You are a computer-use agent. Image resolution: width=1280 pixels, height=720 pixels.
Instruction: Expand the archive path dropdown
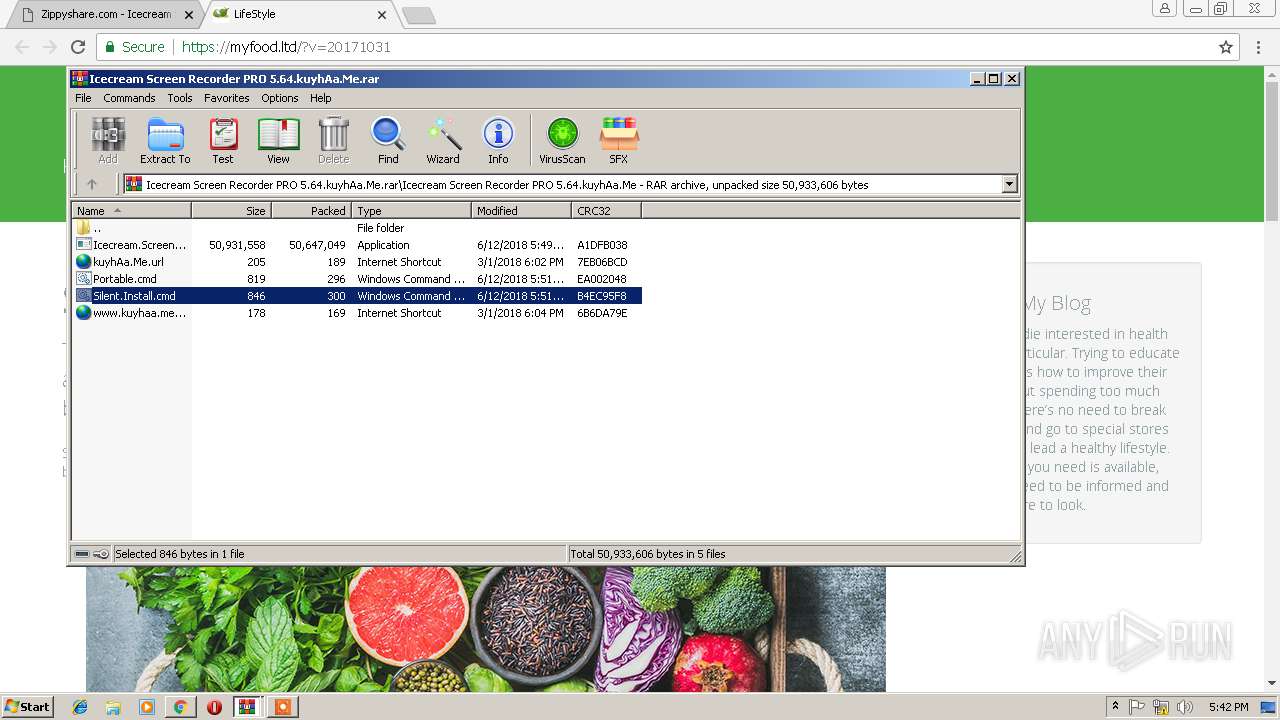coord(1009,184)
